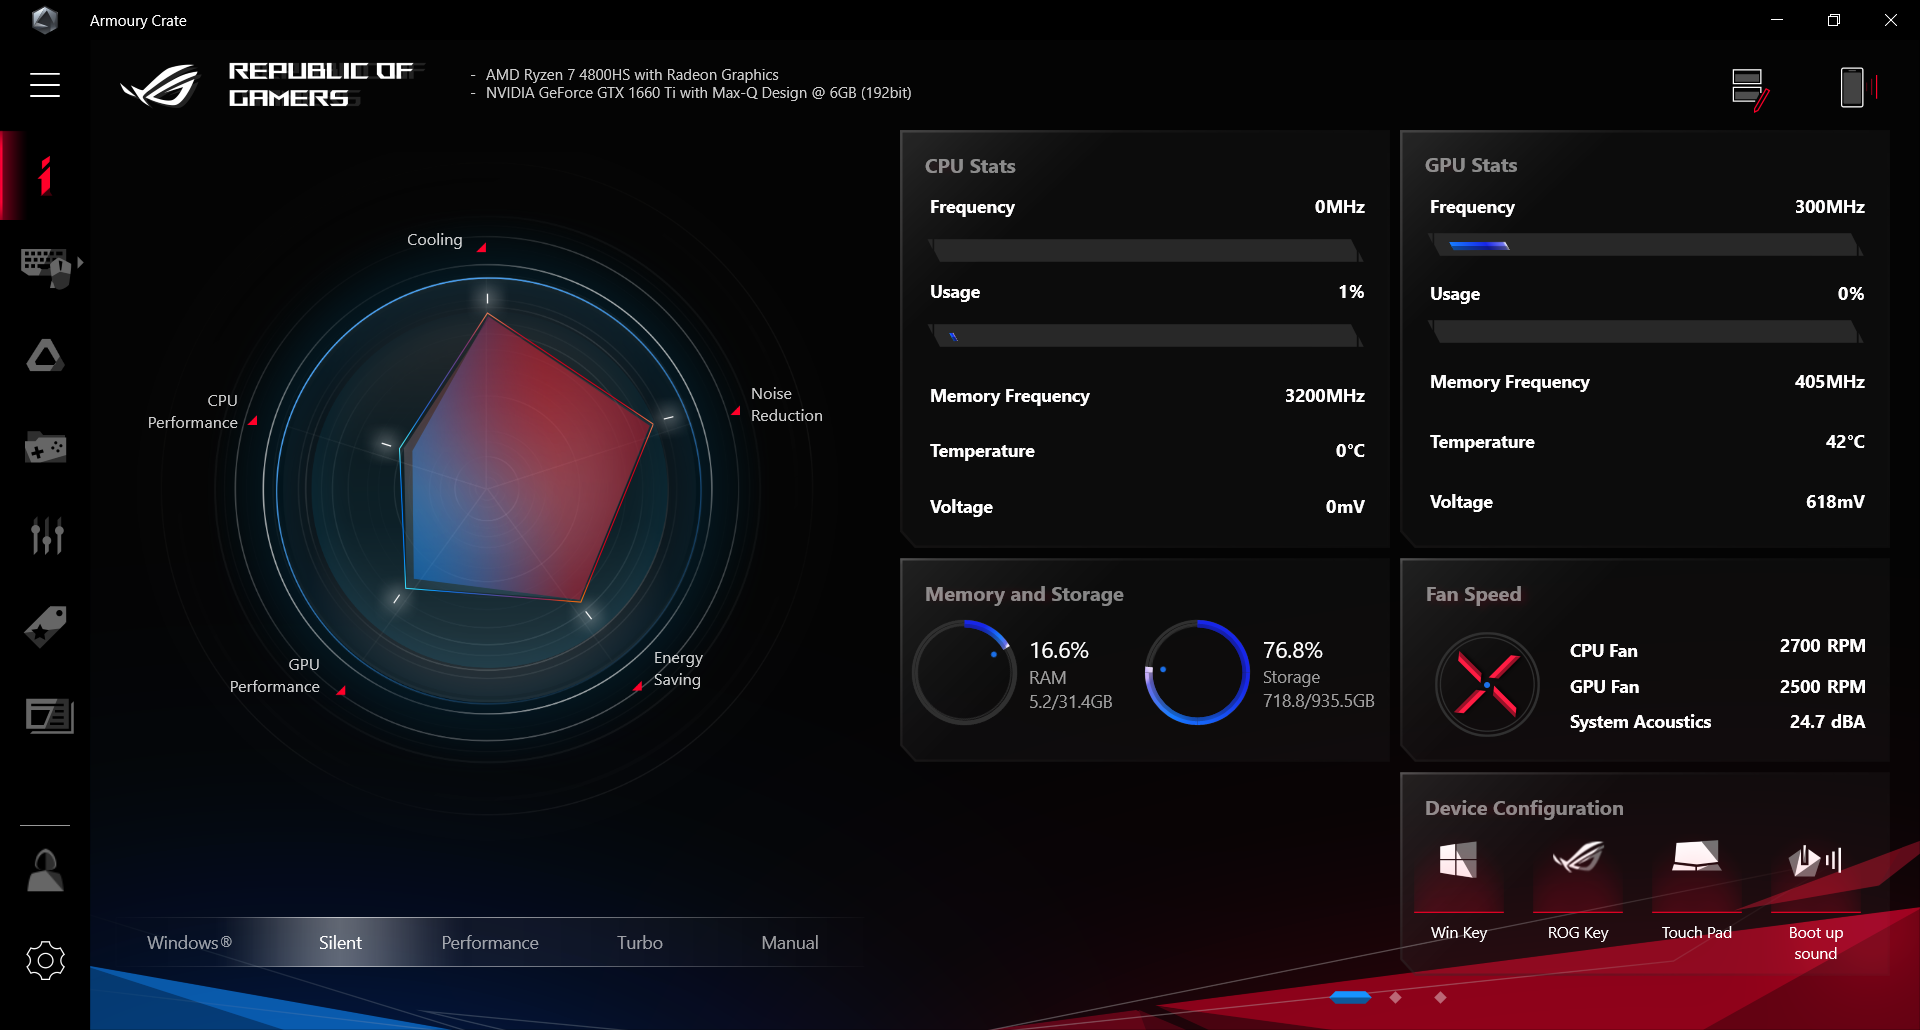Click the CPU Stats panel title

(970, 166)
